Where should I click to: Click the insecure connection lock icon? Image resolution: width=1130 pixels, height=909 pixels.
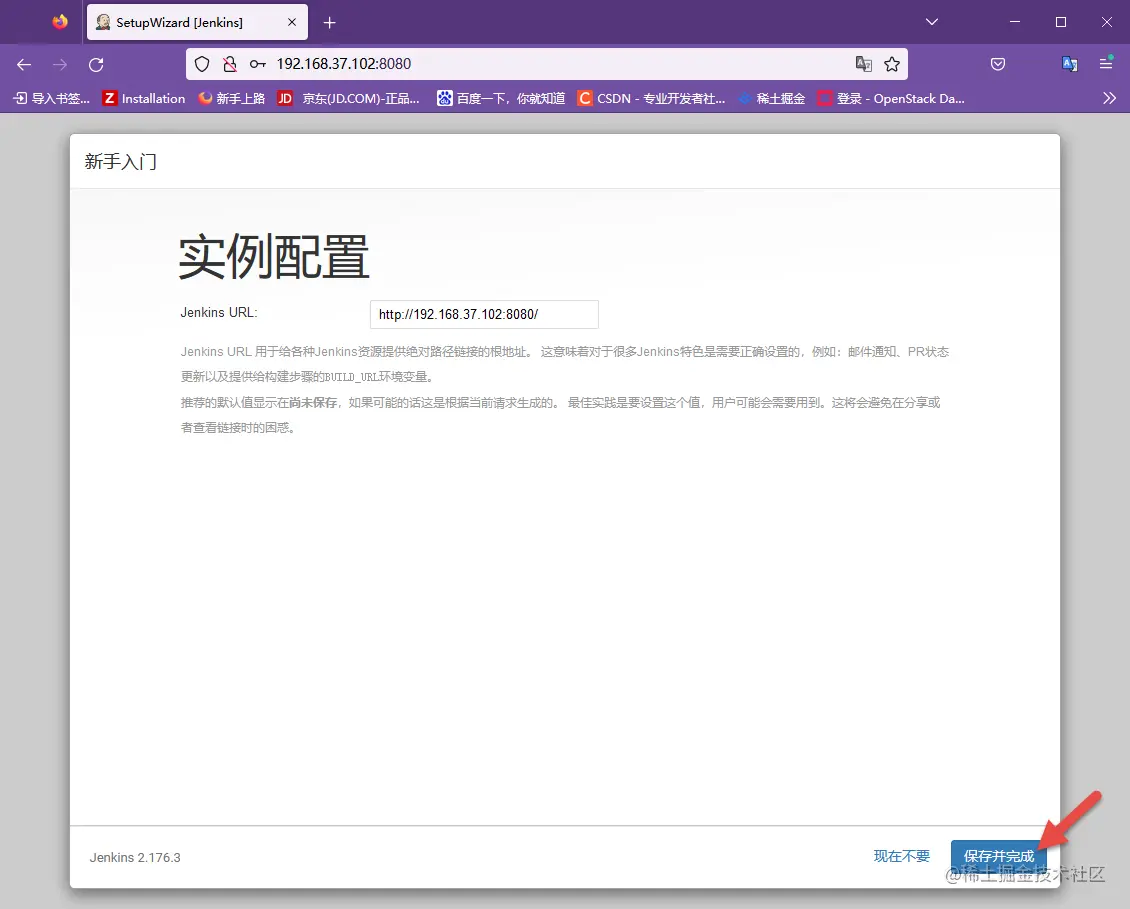(230, 64)
